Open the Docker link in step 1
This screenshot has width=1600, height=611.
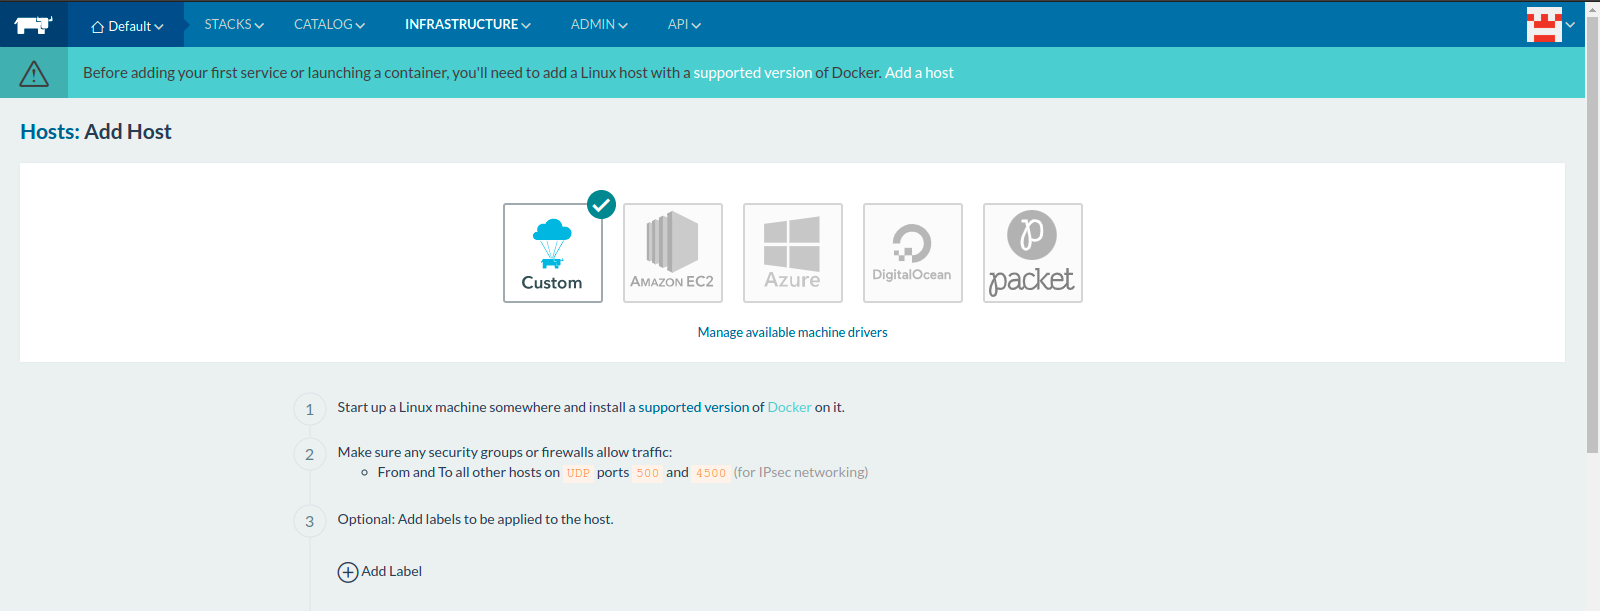pyautogui.click(x=789, y=407)
